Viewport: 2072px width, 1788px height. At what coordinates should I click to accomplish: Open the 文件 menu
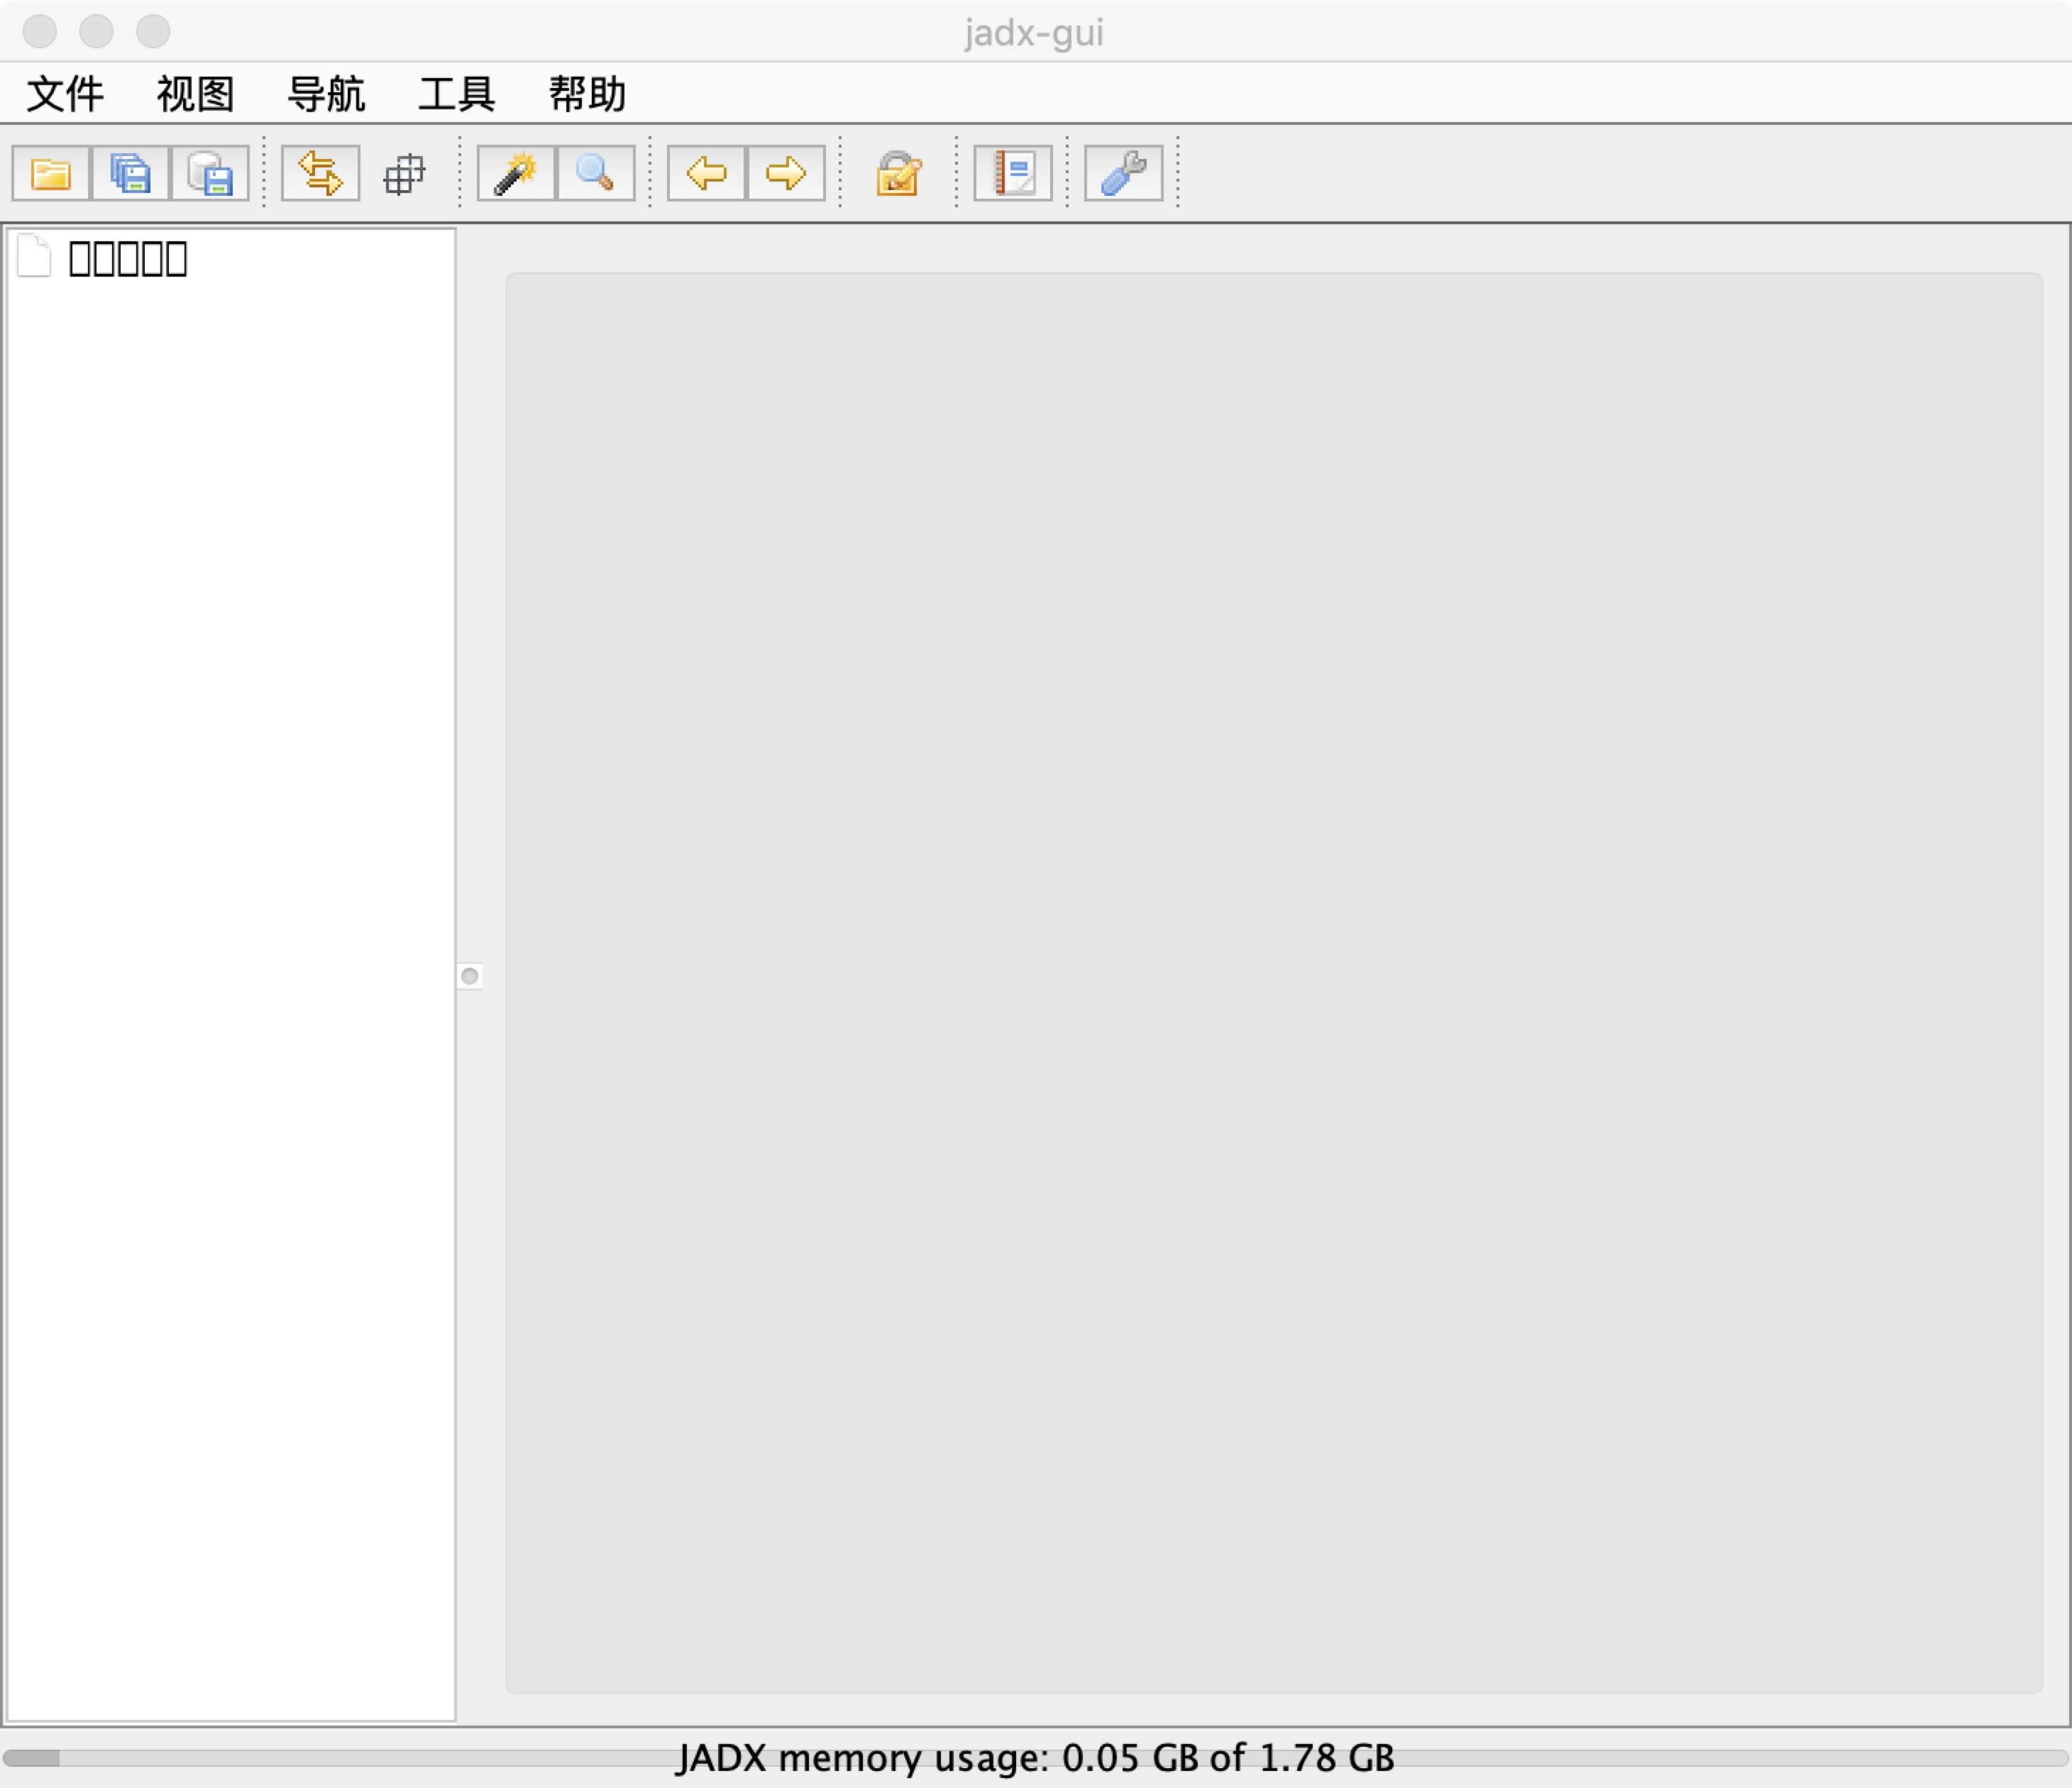[65, 94]
